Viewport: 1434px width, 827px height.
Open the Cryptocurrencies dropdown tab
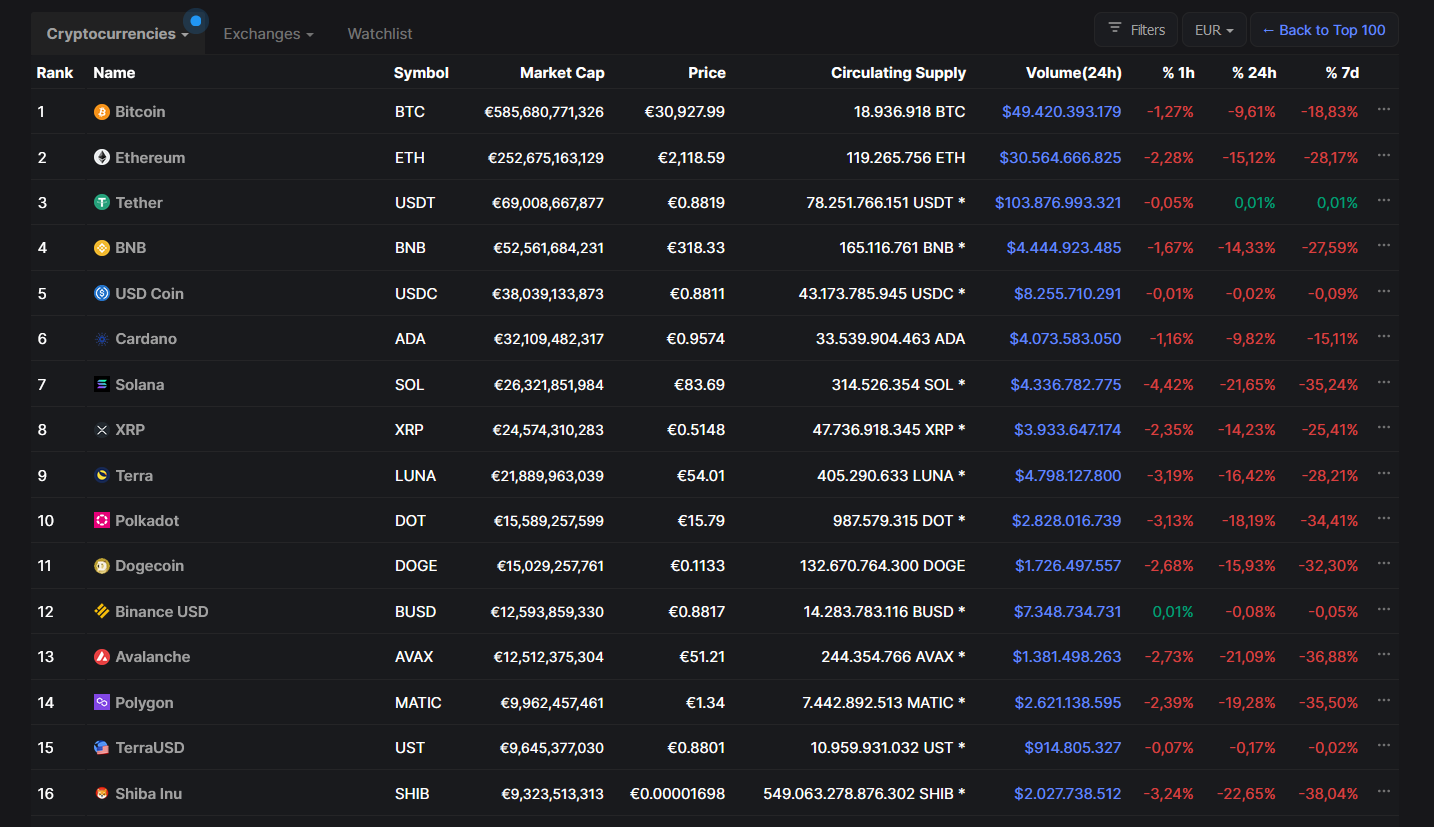coord(118,34)
